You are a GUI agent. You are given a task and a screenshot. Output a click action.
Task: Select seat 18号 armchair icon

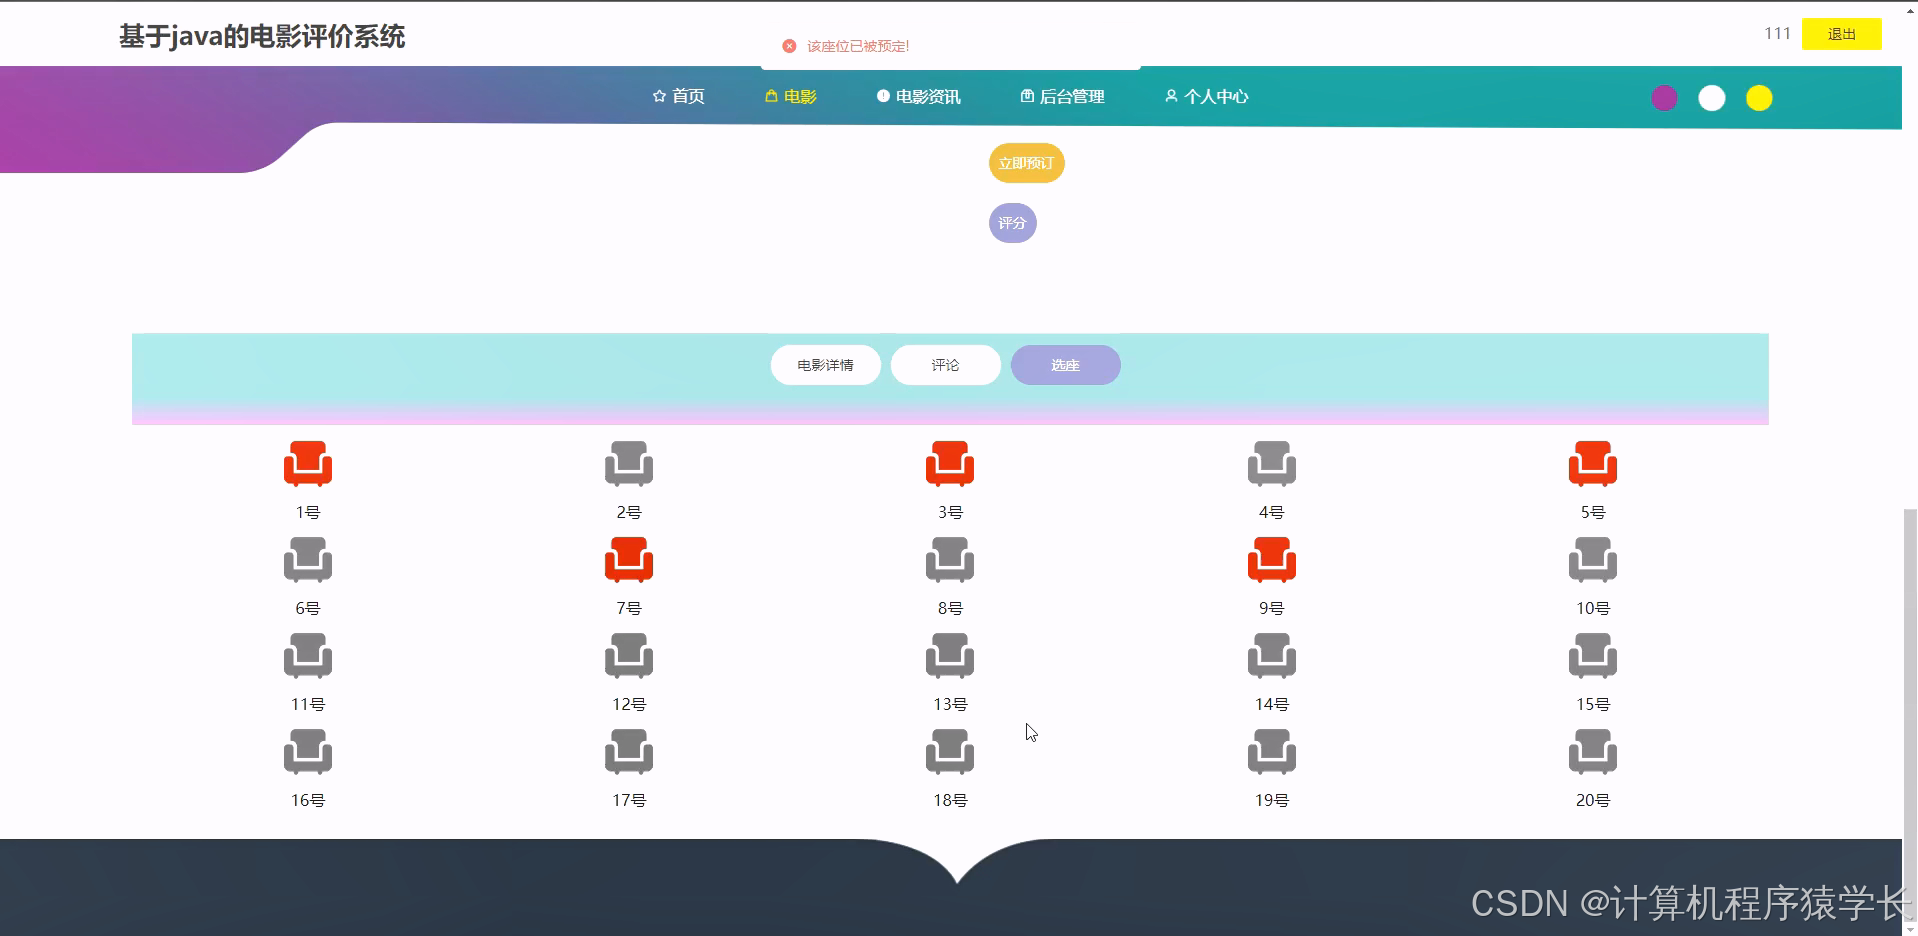949,751
